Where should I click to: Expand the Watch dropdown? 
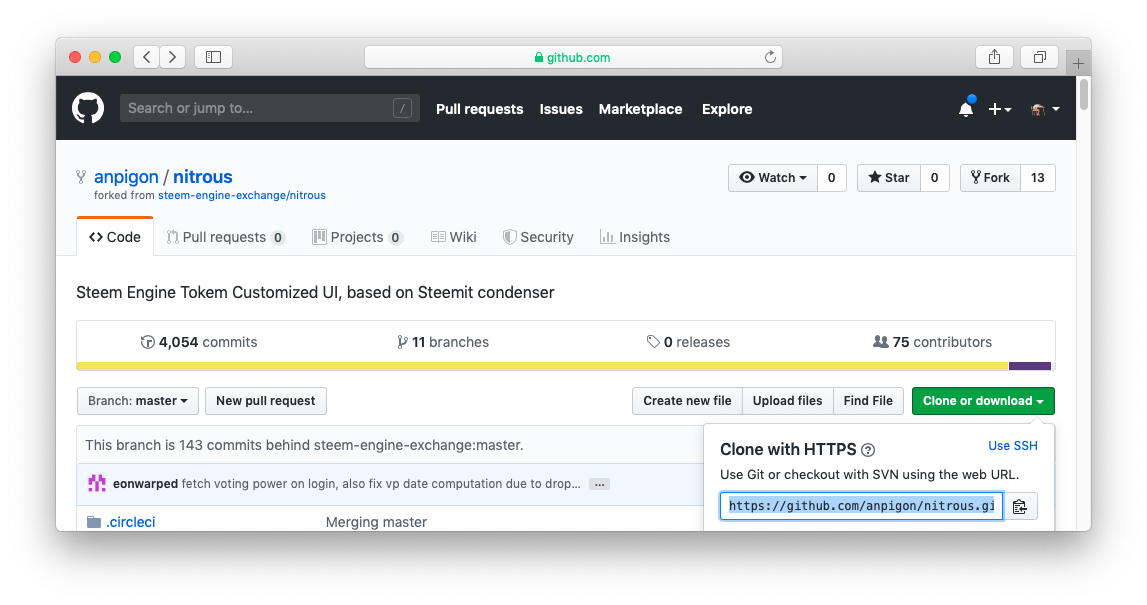pyautogui.click(x=773, y=178)
